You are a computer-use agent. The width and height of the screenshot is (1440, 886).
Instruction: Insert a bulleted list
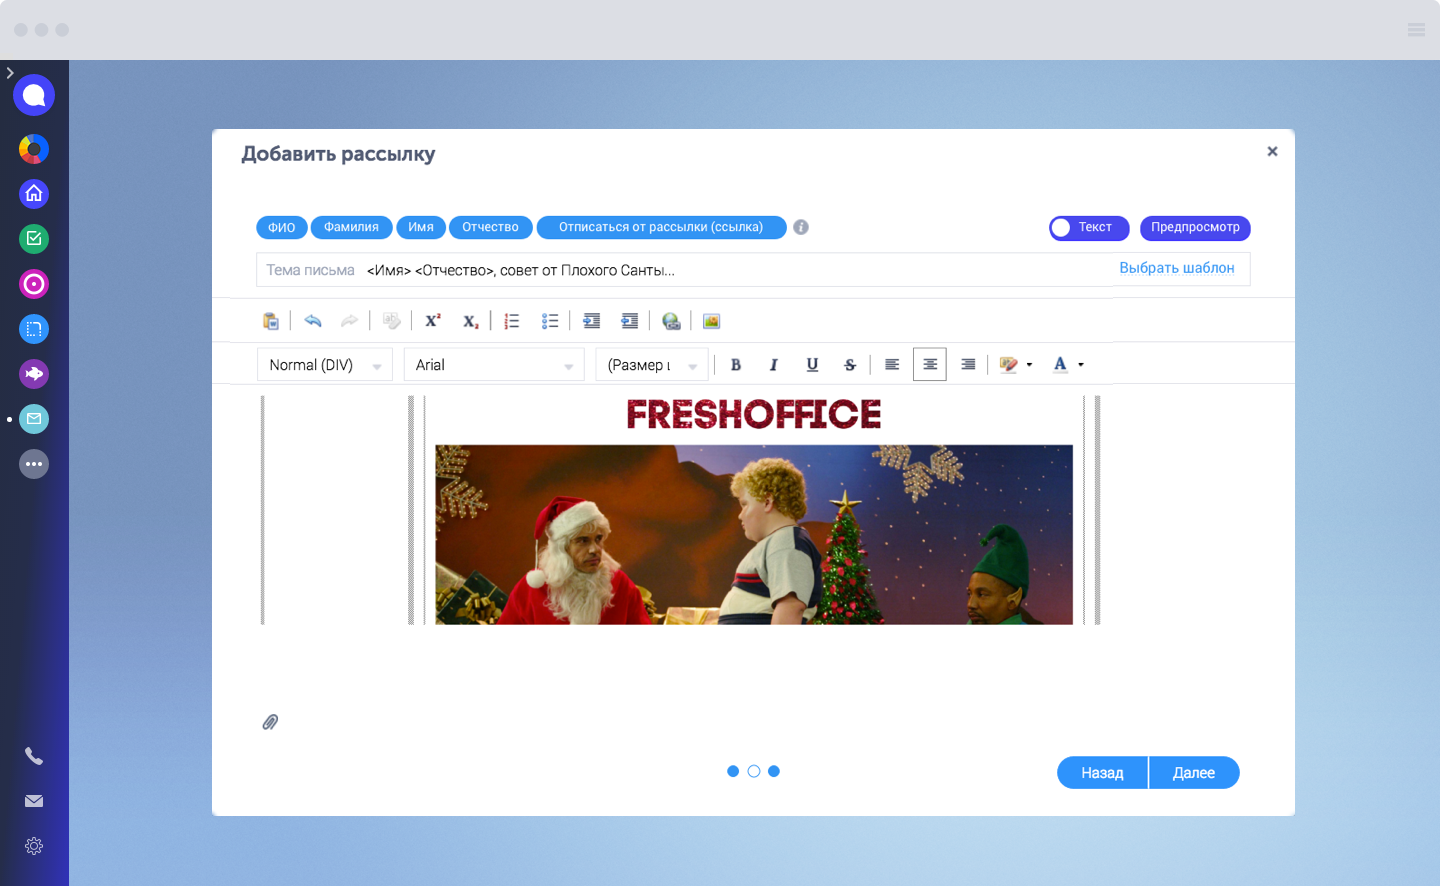[550, 321]
